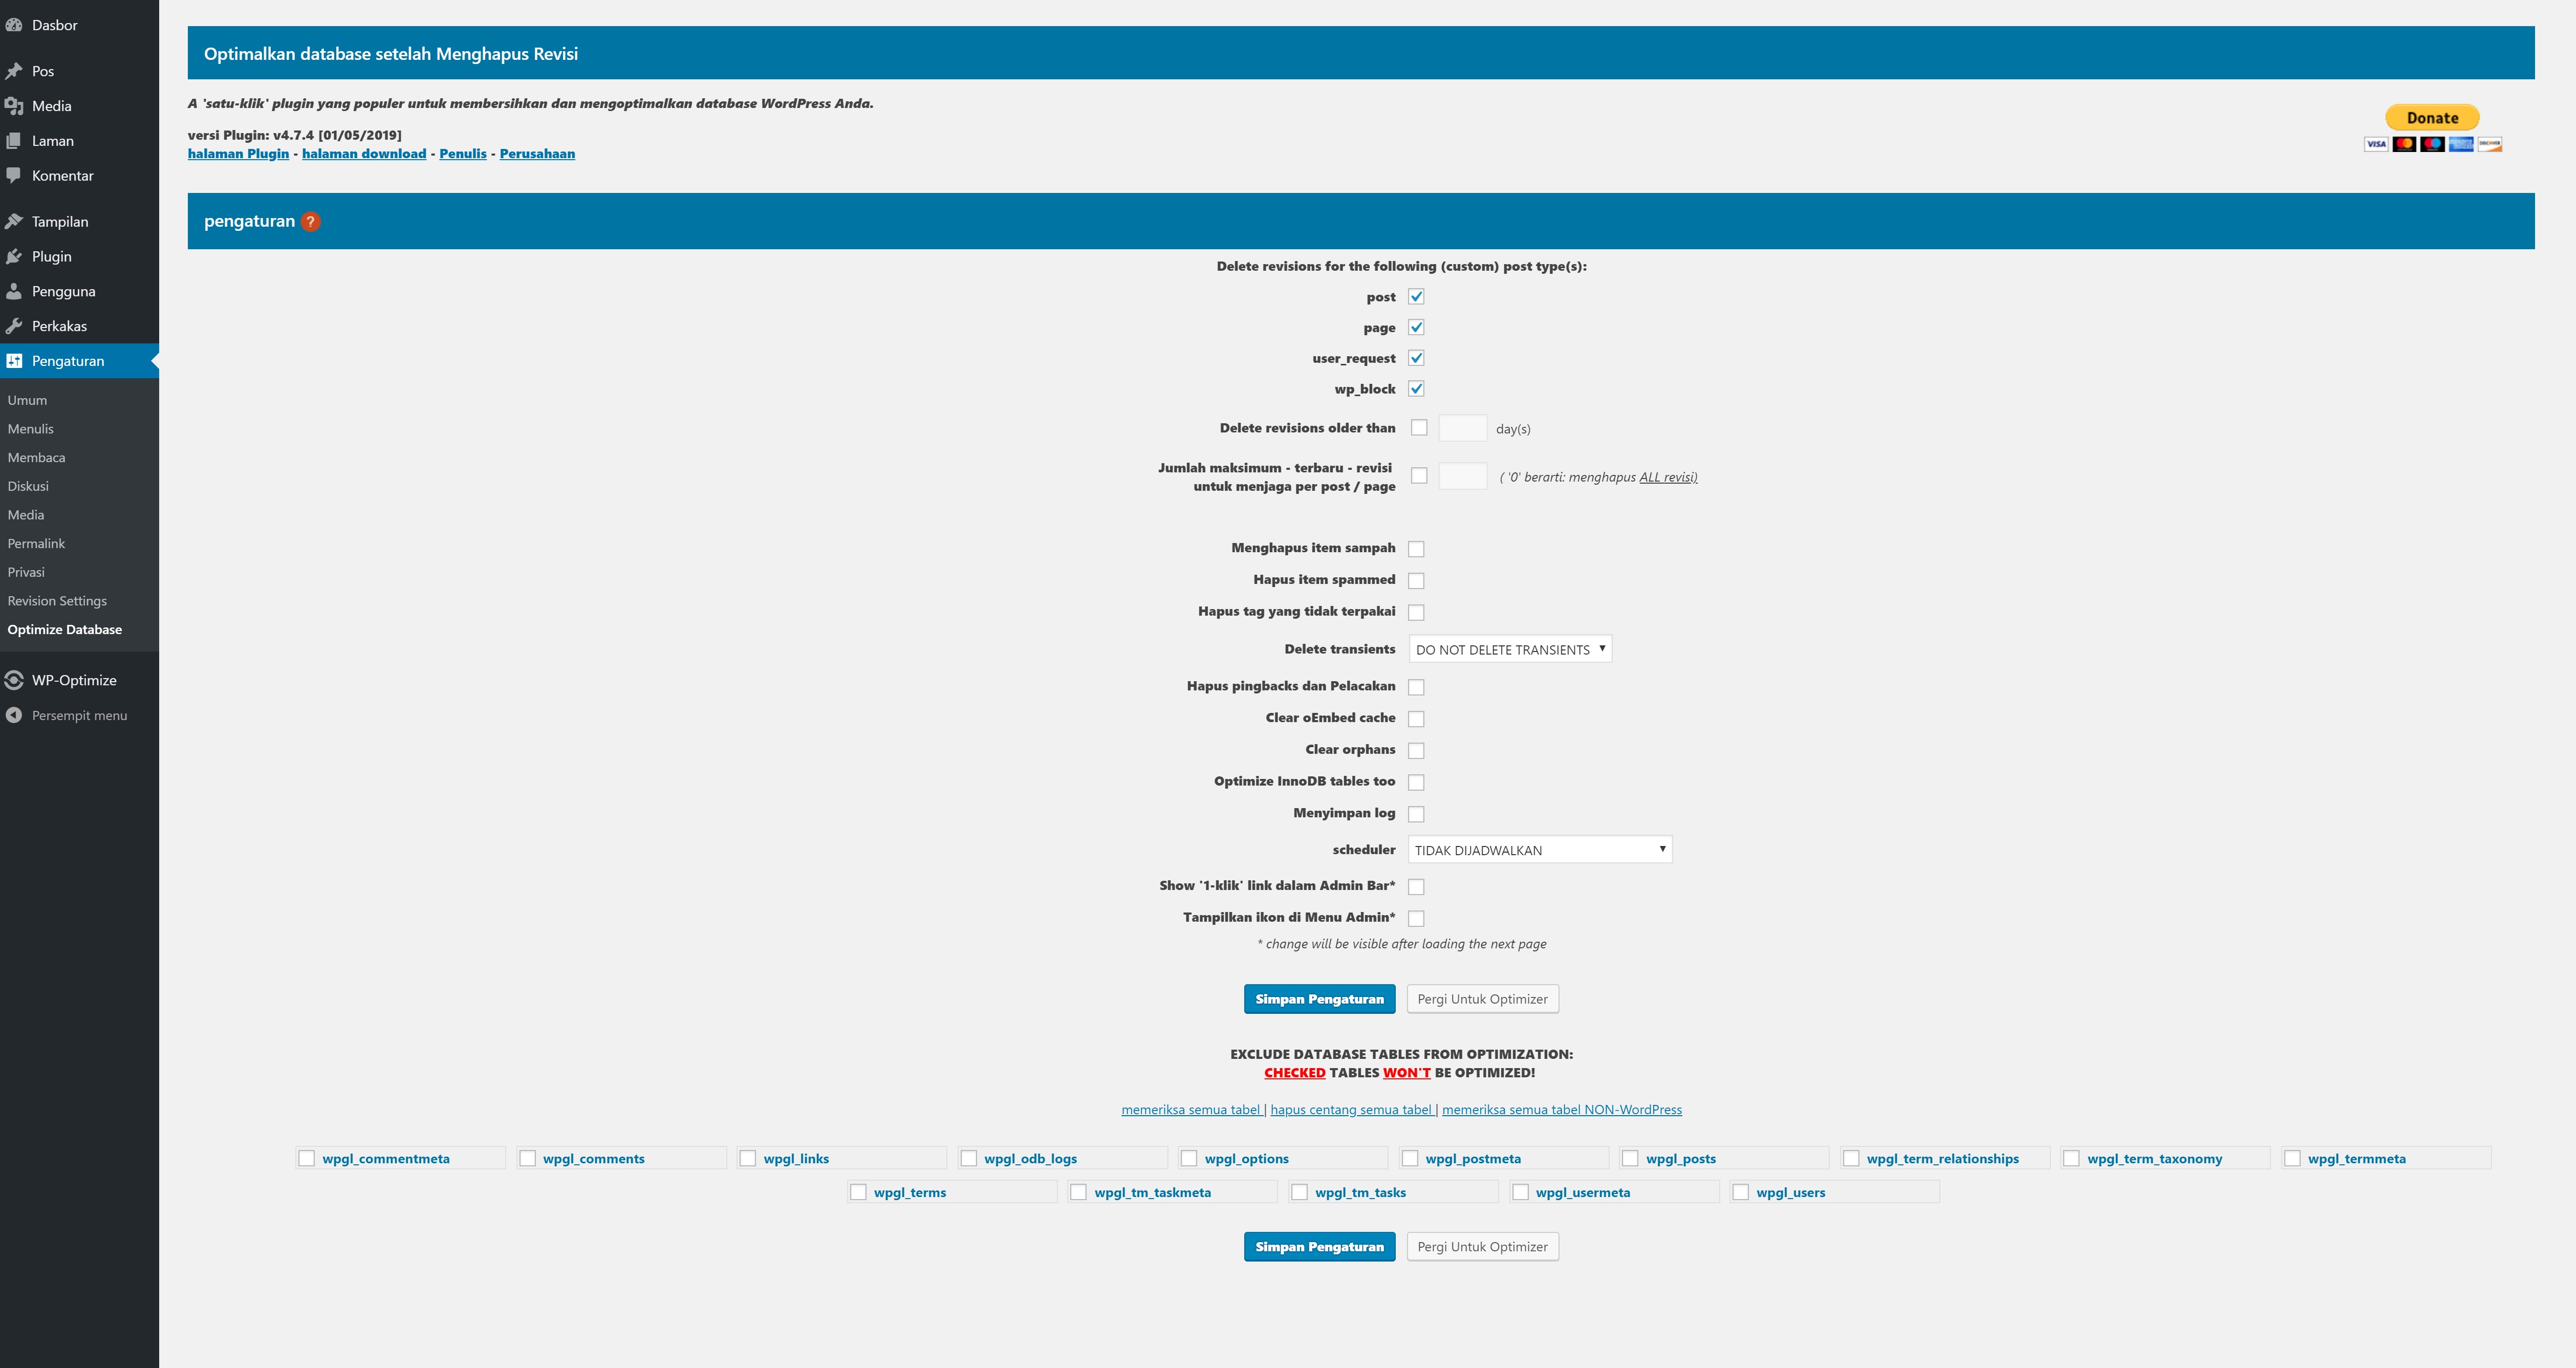Click the WP-Optimize logo icon
The image size is (2576, 1368).
coord(14,680)
